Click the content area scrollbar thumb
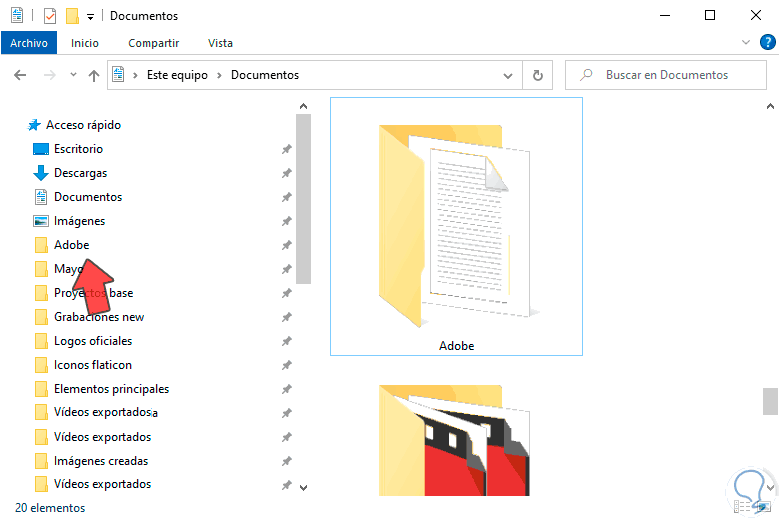780x520 pixels. click(770, 401)
